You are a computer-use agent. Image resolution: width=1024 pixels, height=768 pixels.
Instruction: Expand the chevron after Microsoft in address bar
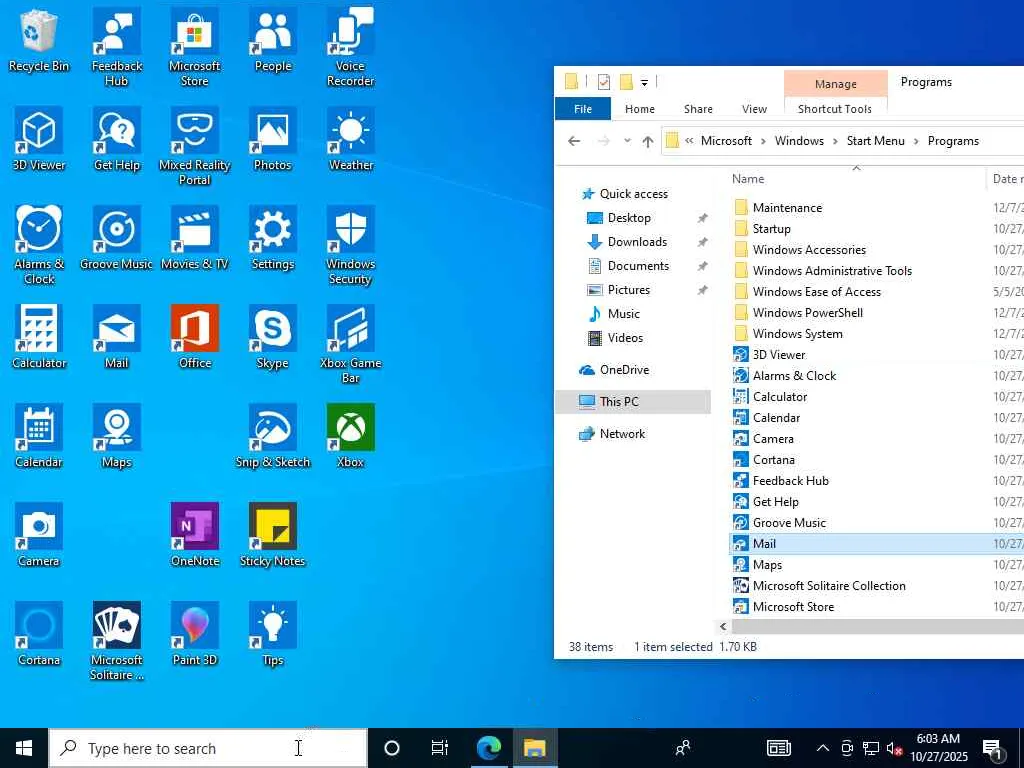(763, 141)
